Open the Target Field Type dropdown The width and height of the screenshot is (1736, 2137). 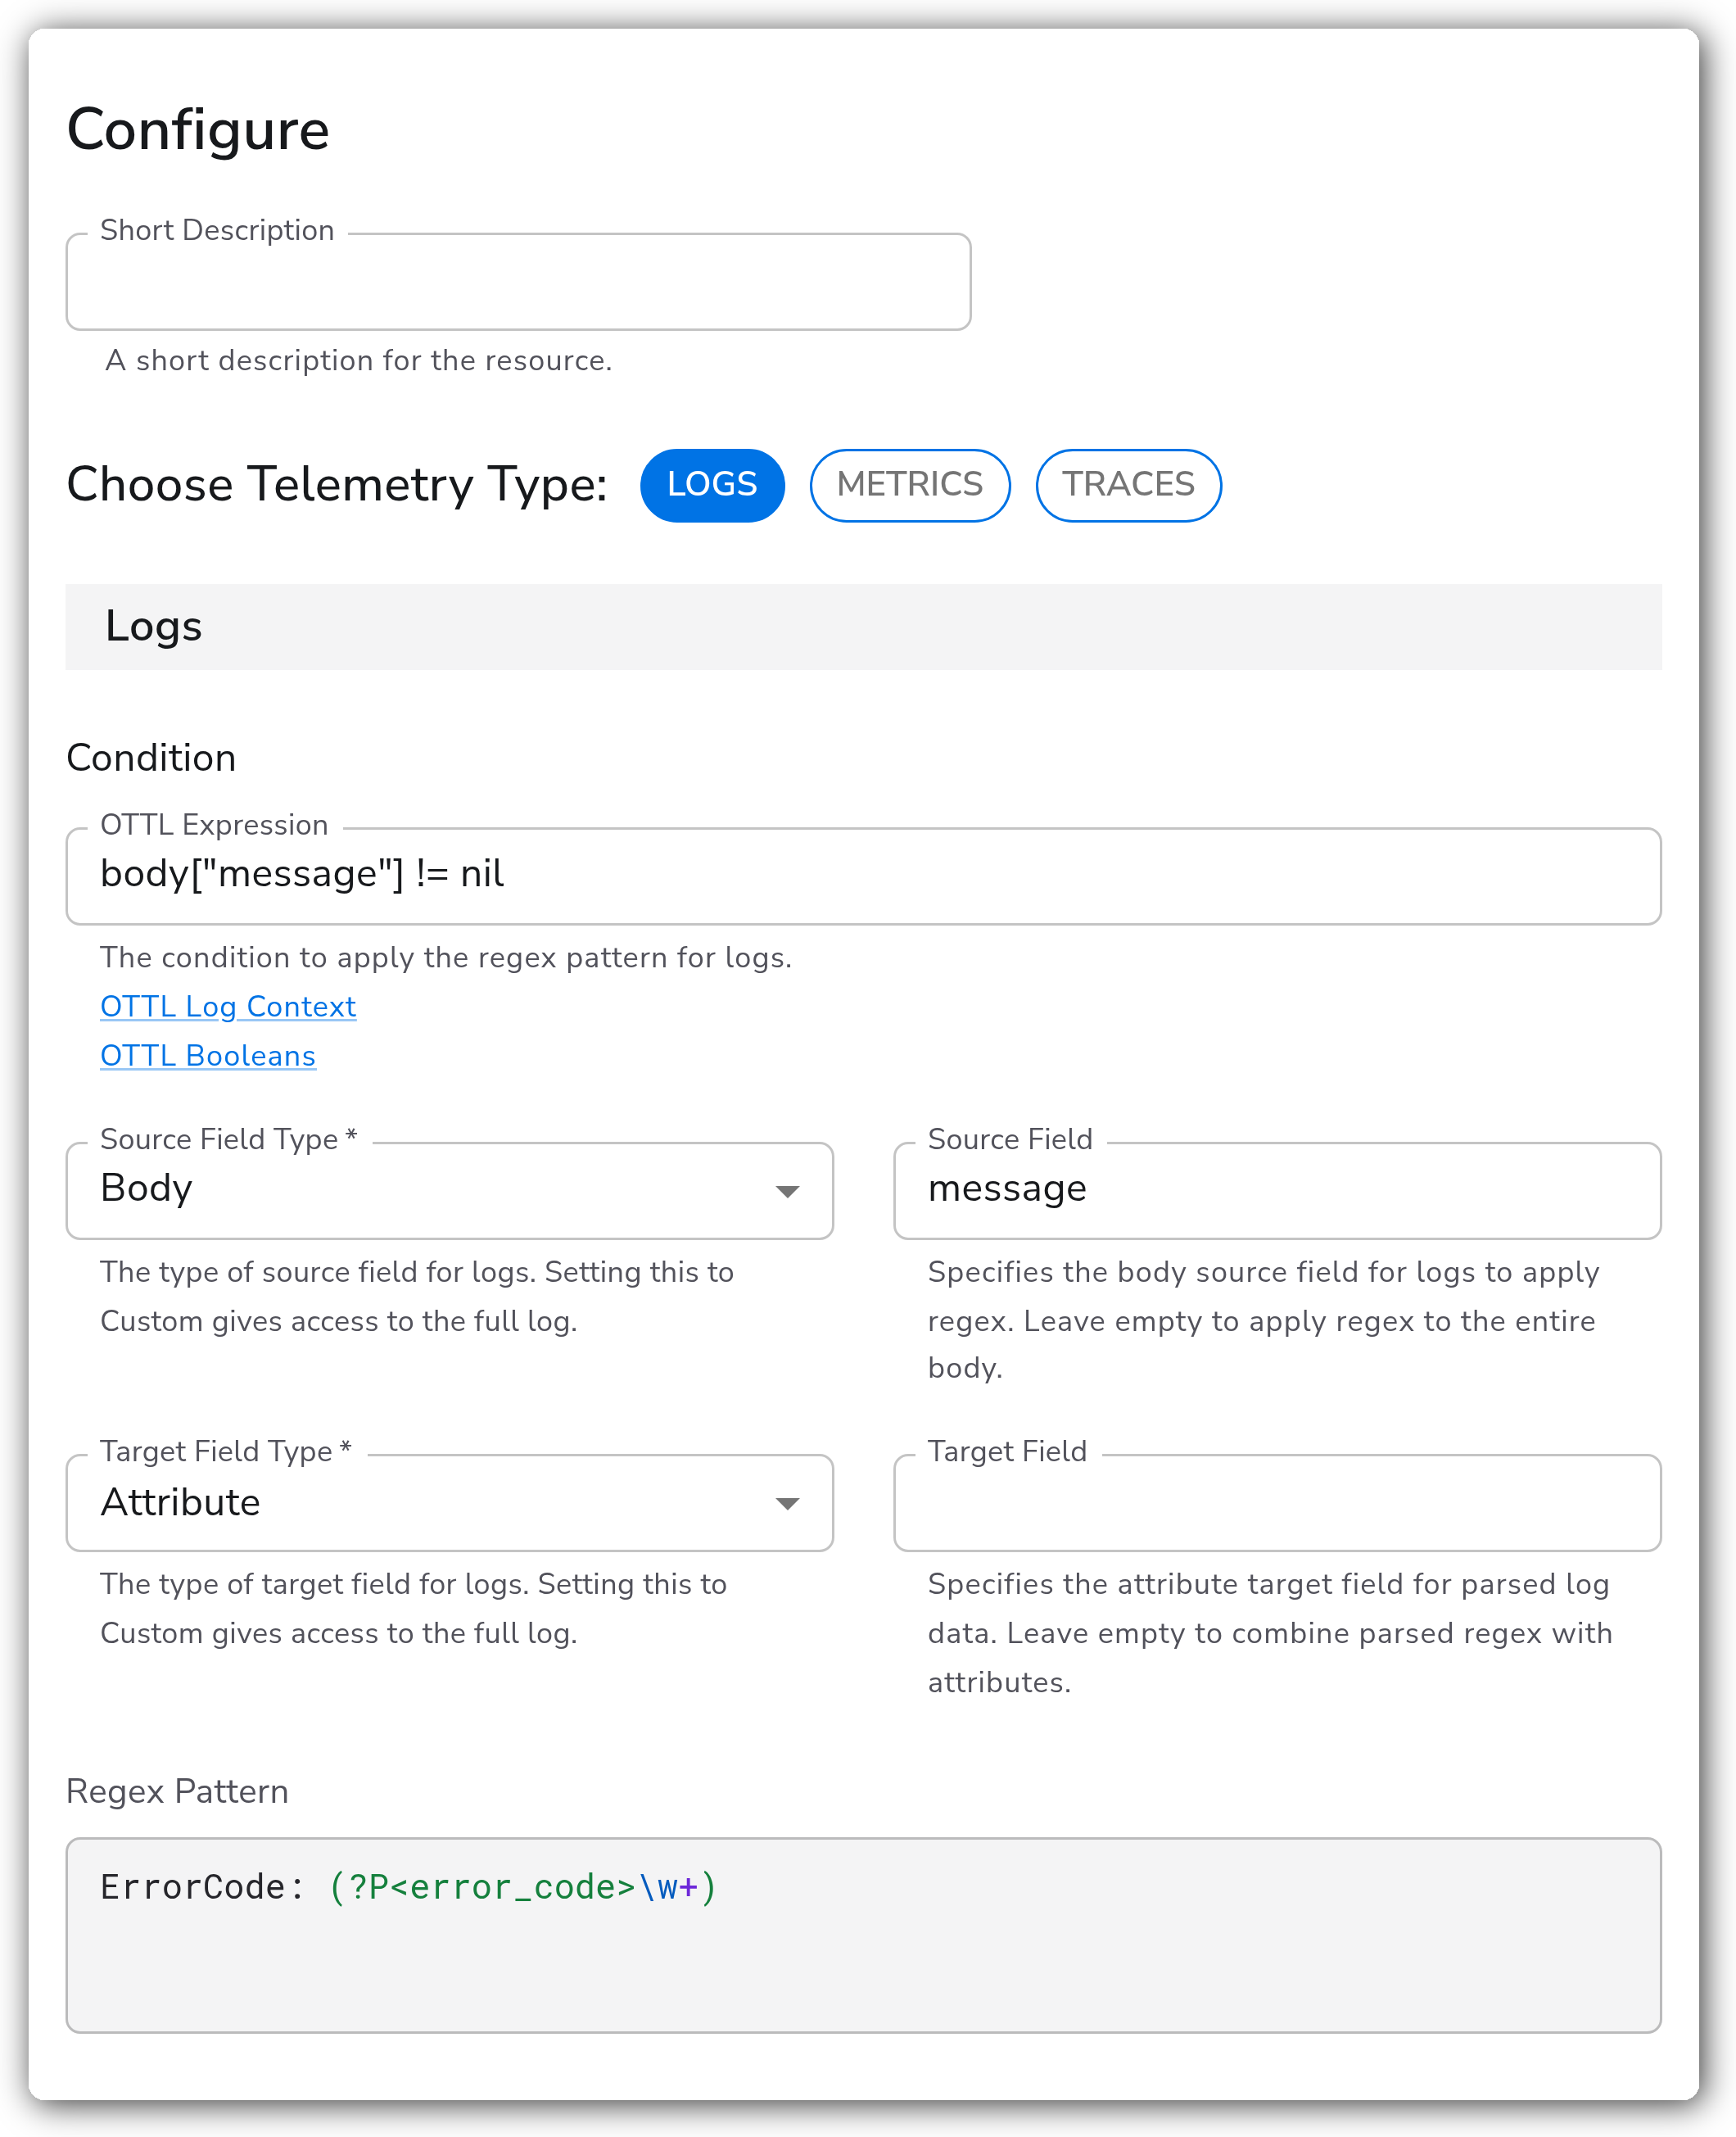[449, 1503]
